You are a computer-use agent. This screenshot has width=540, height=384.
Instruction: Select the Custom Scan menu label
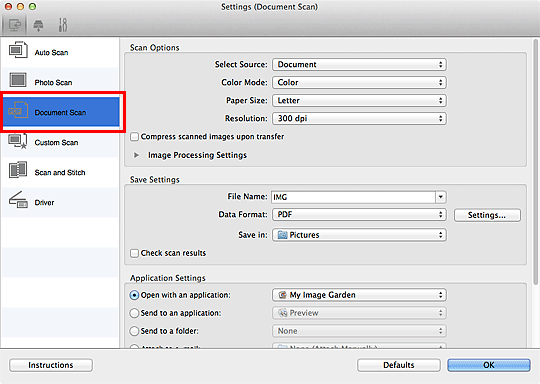(56, 143)
